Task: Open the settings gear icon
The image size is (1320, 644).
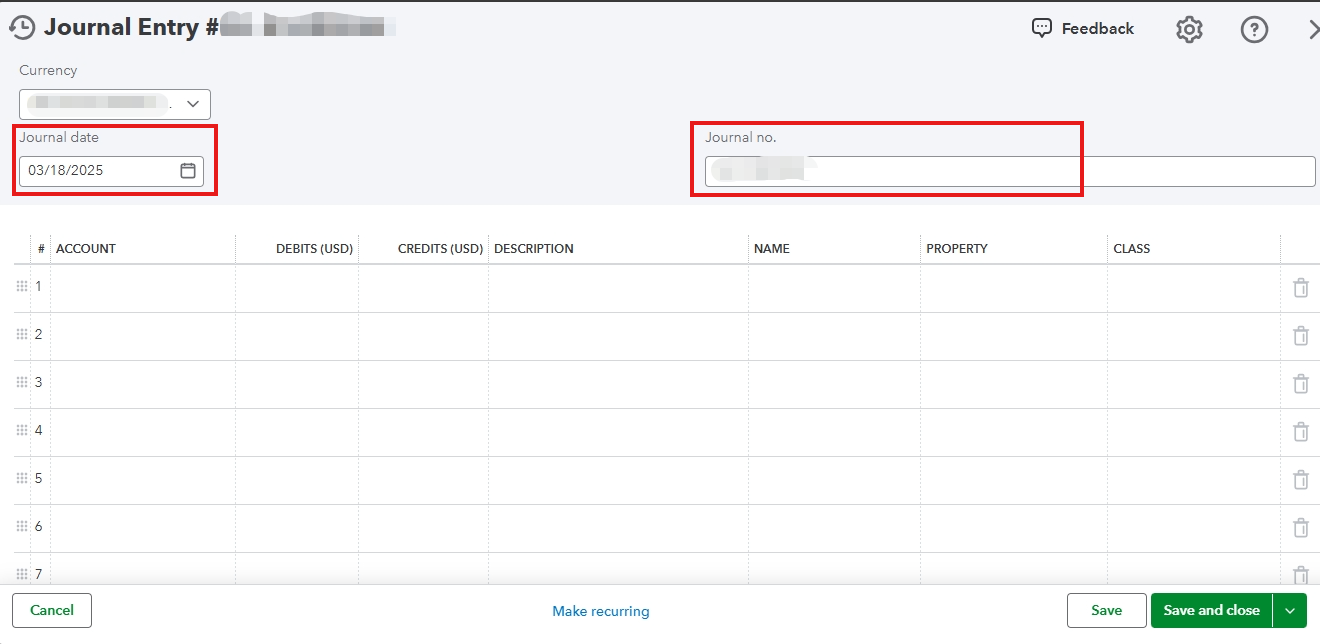Action: click(x=1188, y=29)
